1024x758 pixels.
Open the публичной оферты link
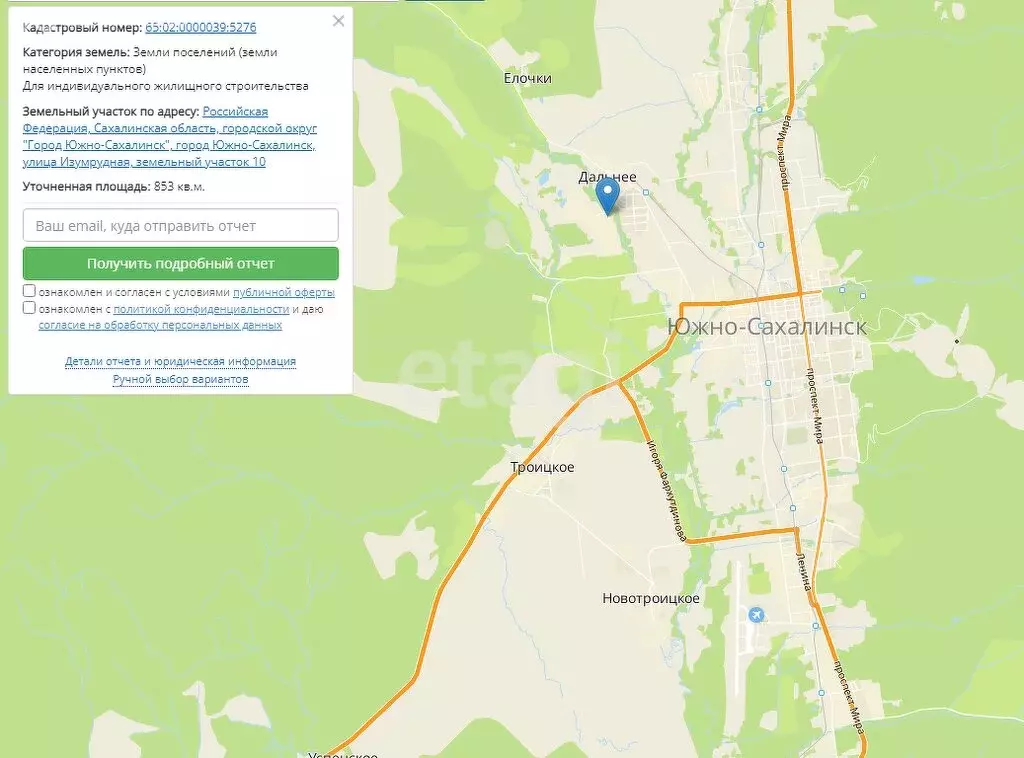[x=283, y=292]
